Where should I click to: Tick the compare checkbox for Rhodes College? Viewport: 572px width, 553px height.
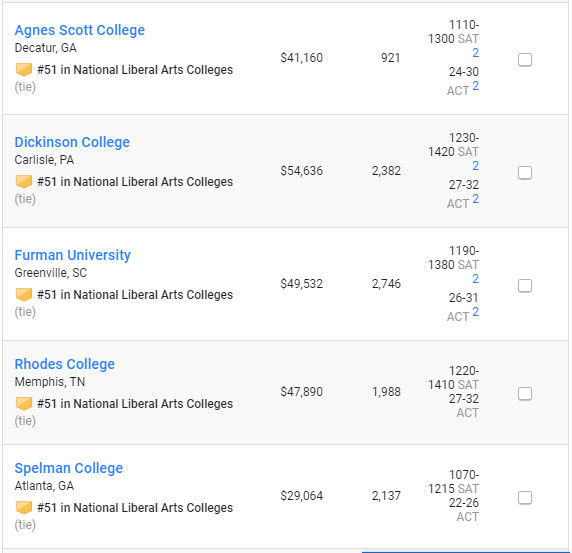[x=525, y=394]
